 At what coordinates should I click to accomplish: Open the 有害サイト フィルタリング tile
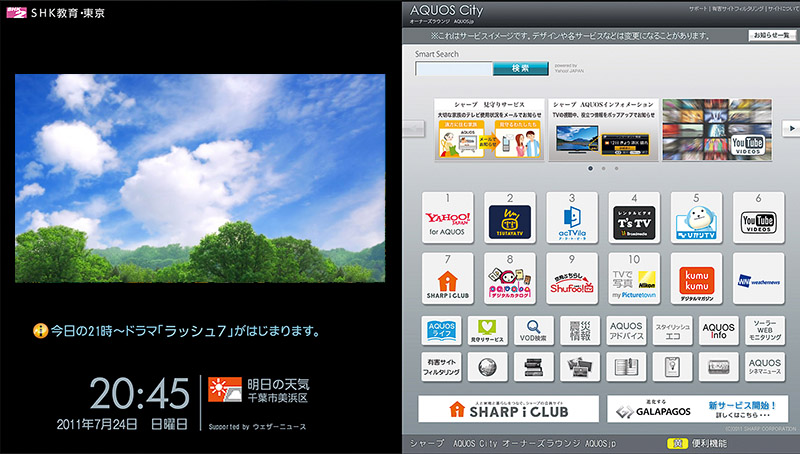(x=441, y=367)
